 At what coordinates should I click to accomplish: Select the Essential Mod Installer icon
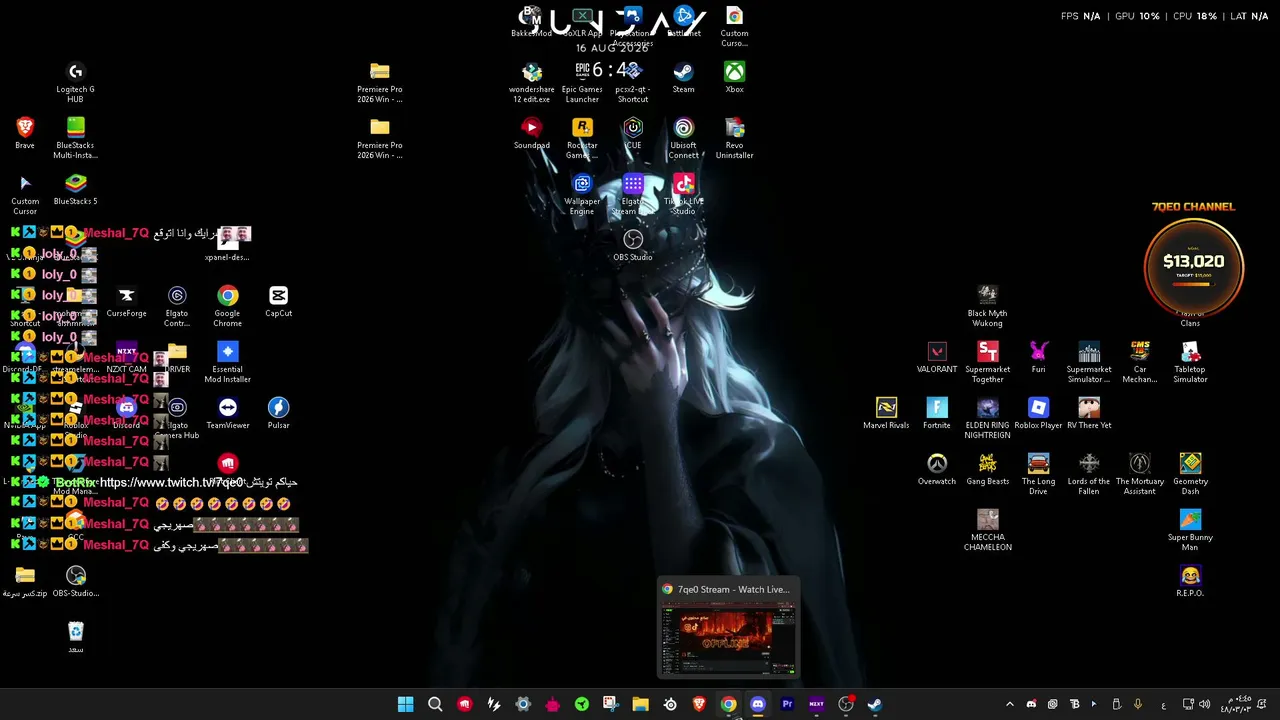227,362
